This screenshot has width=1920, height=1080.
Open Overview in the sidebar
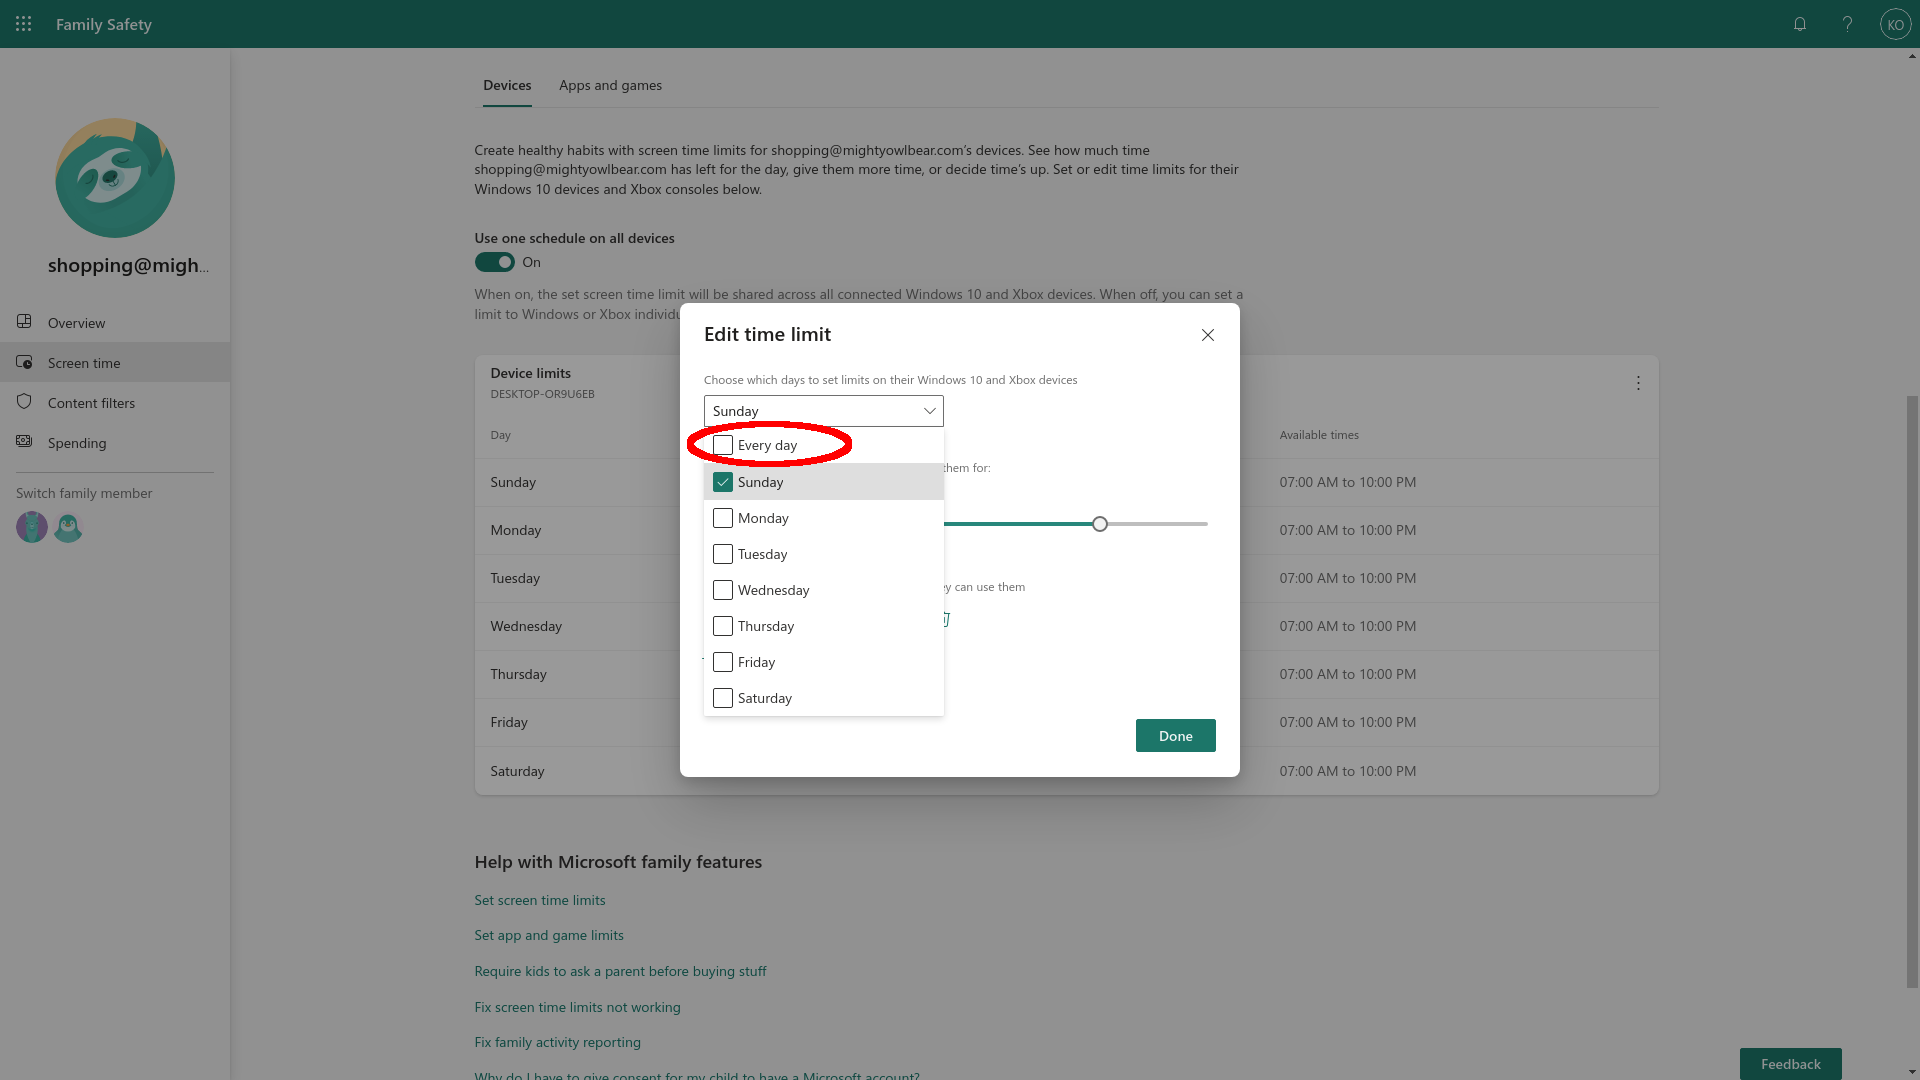pyautogui.click(x=115, y=322)
